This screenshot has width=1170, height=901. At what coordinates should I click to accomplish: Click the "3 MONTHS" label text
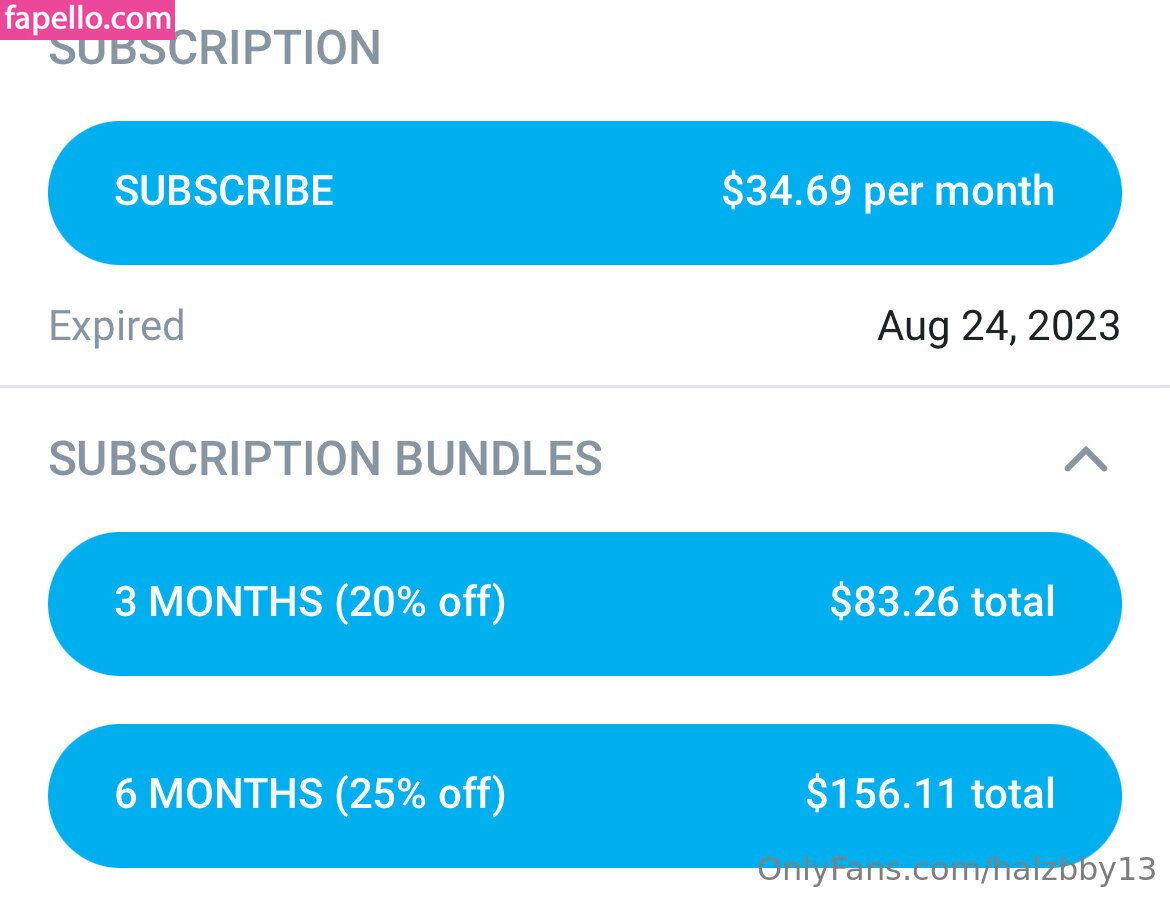coord(218,602)
